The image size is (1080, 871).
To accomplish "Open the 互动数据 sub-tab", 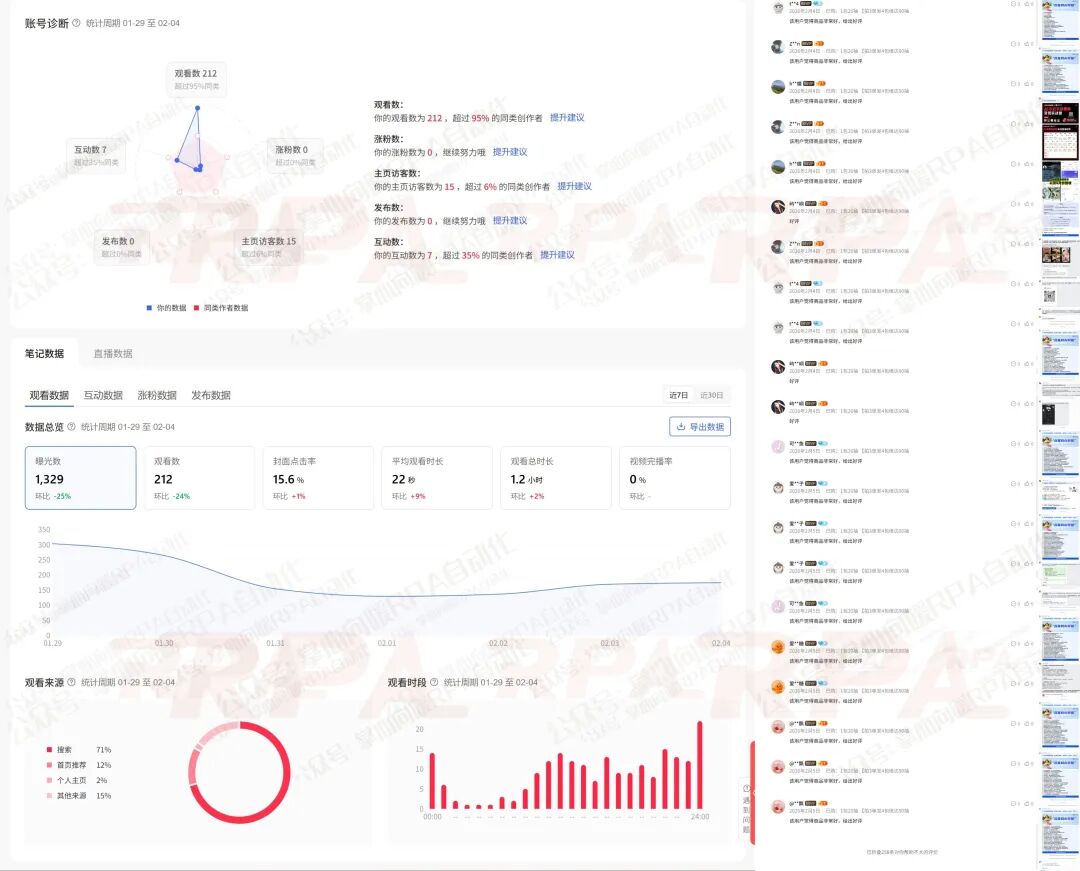I will (x=103, y=395).
